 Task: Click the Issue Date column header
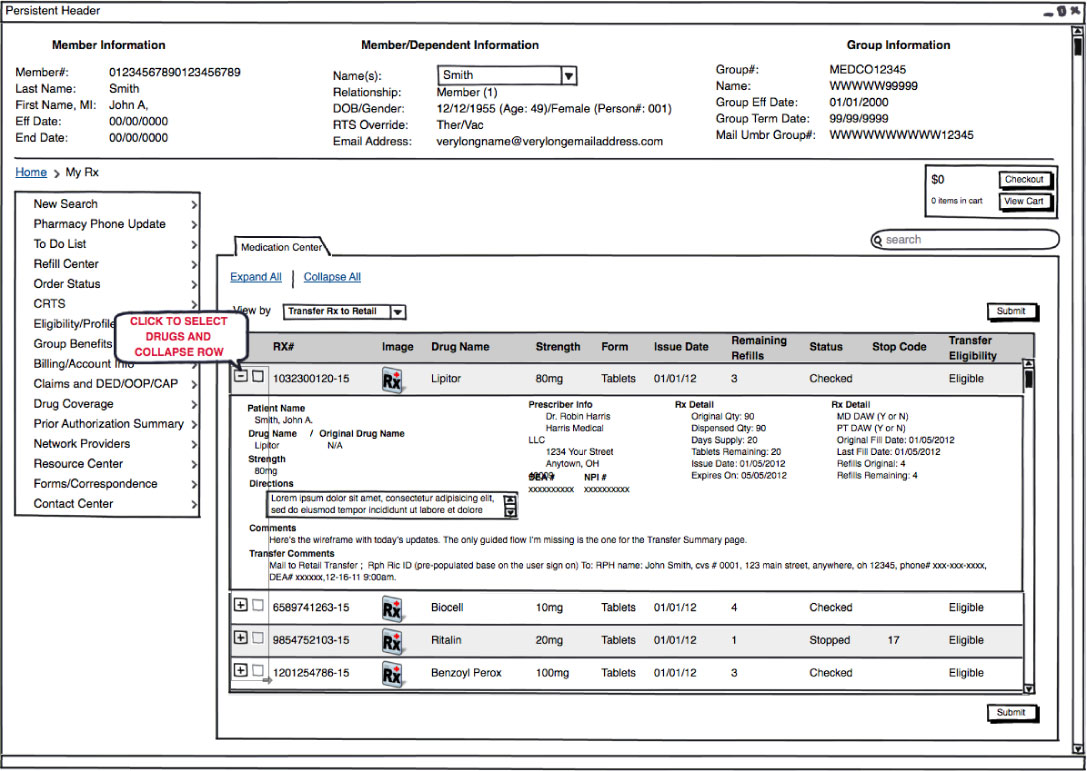681,347
